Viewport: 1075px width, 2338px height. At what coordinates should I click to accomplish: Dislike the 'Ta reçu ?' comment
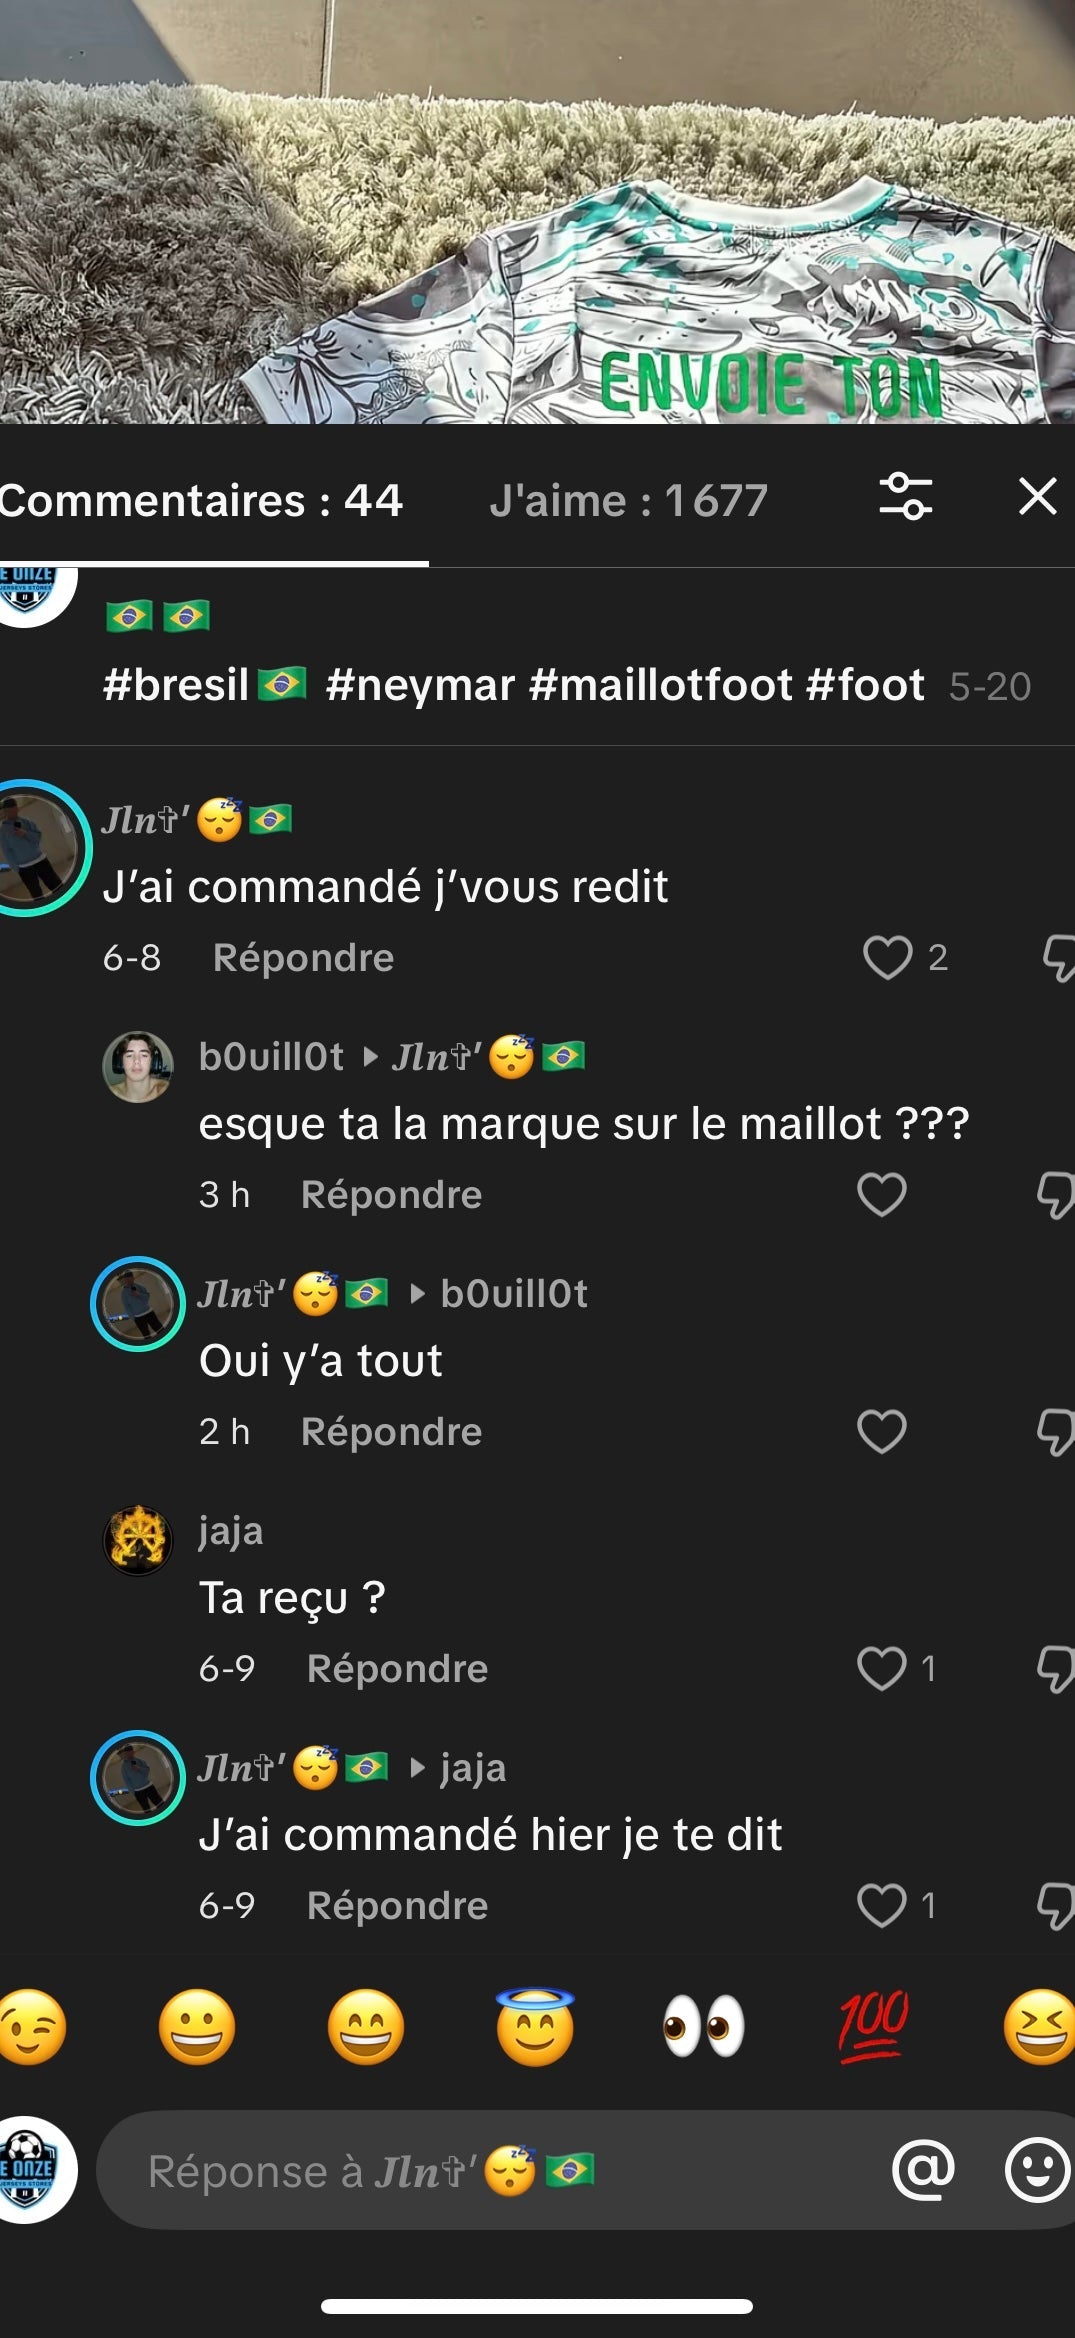[1055, 1669]
